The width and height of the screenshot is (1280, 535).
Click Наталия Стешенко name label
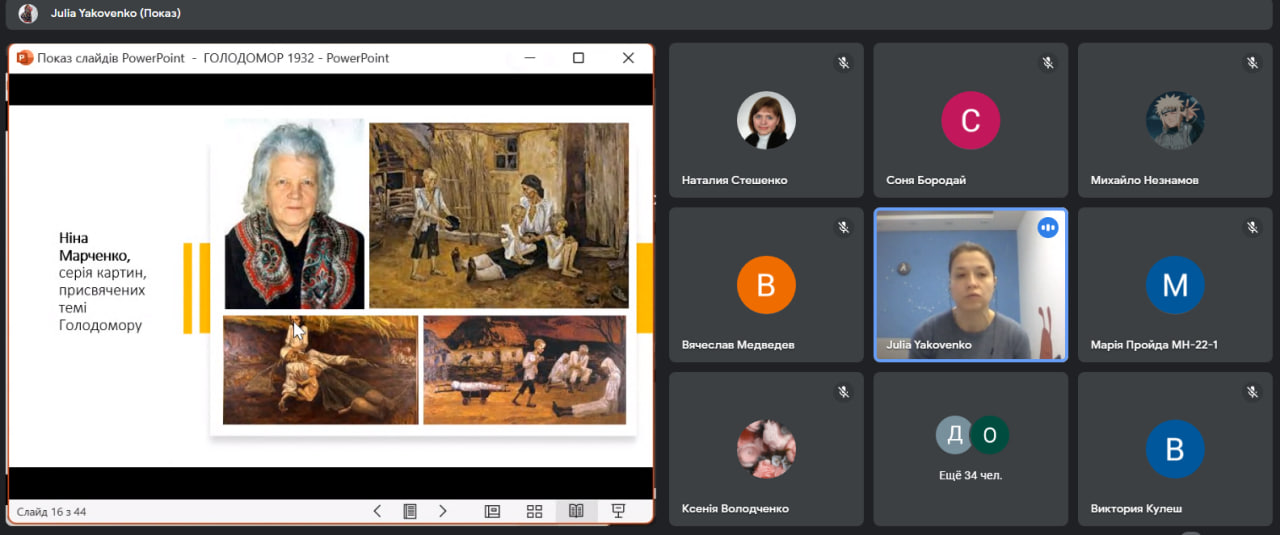click(734, 180)
